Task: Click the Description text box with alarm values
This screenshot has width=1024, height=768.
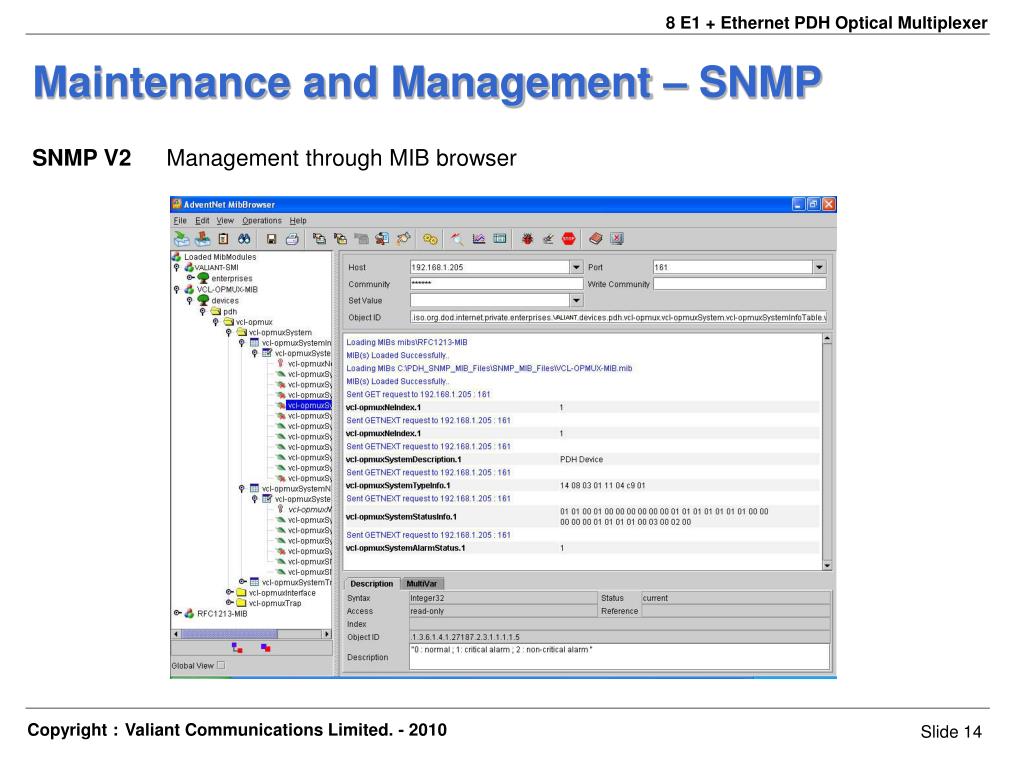Action: click(620, 656)
